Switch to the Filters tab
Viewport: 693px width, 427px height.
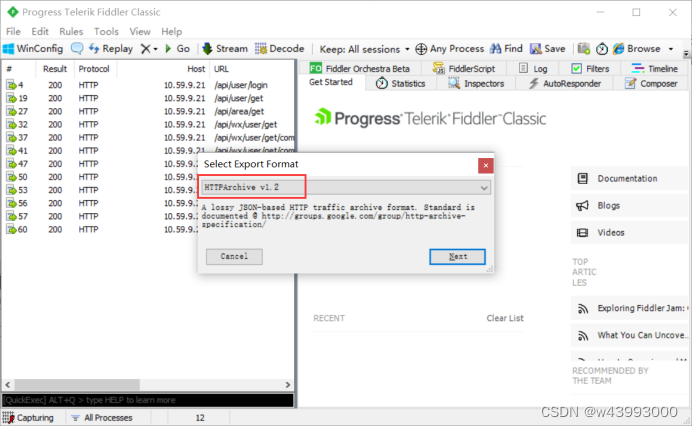(x=590, y=69)
